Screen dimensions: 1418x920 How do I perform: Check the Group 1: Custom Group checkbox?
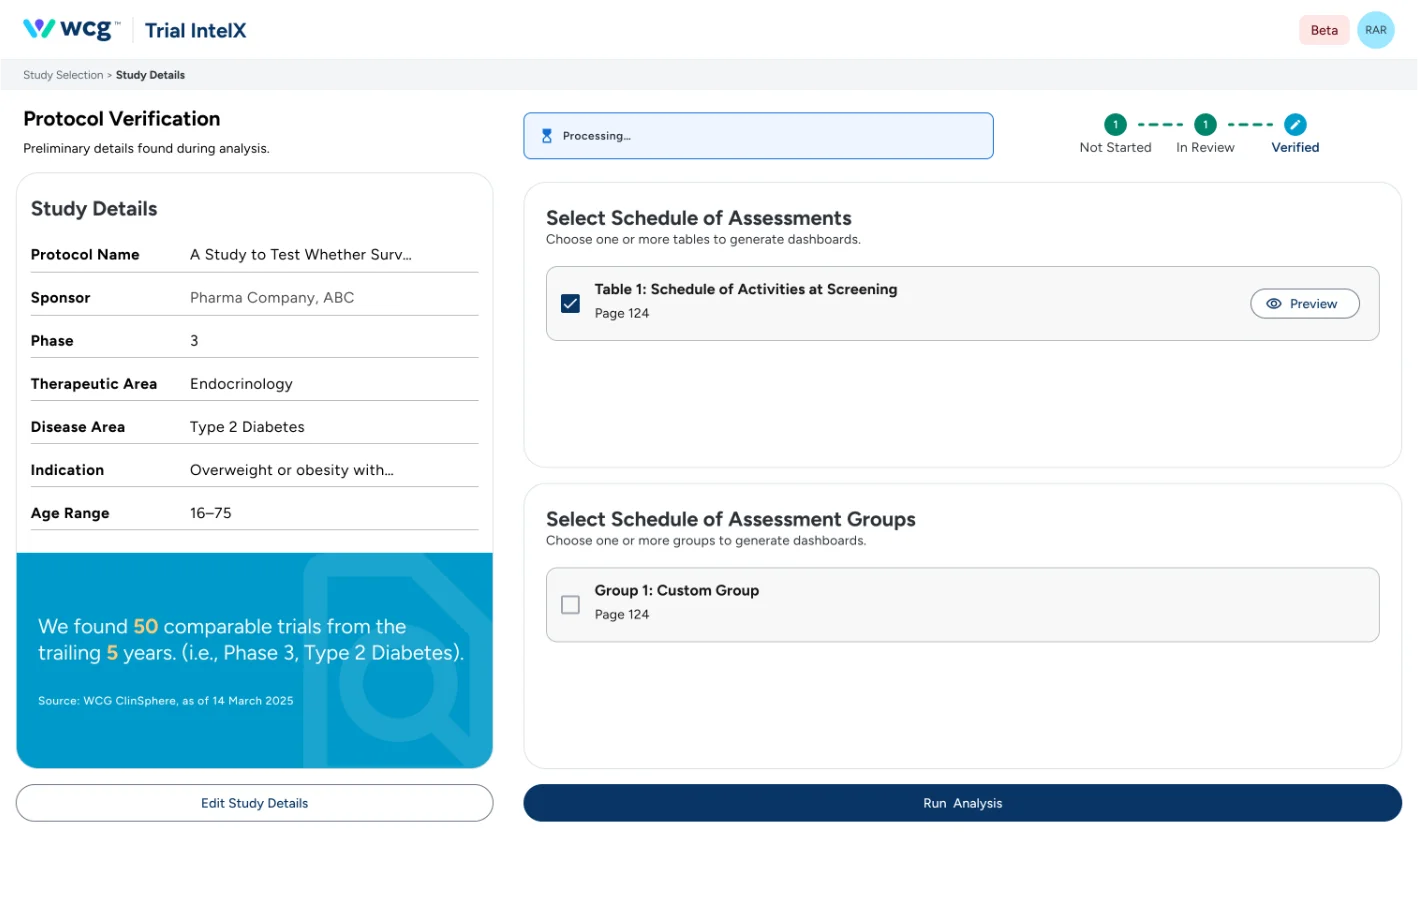570,604
